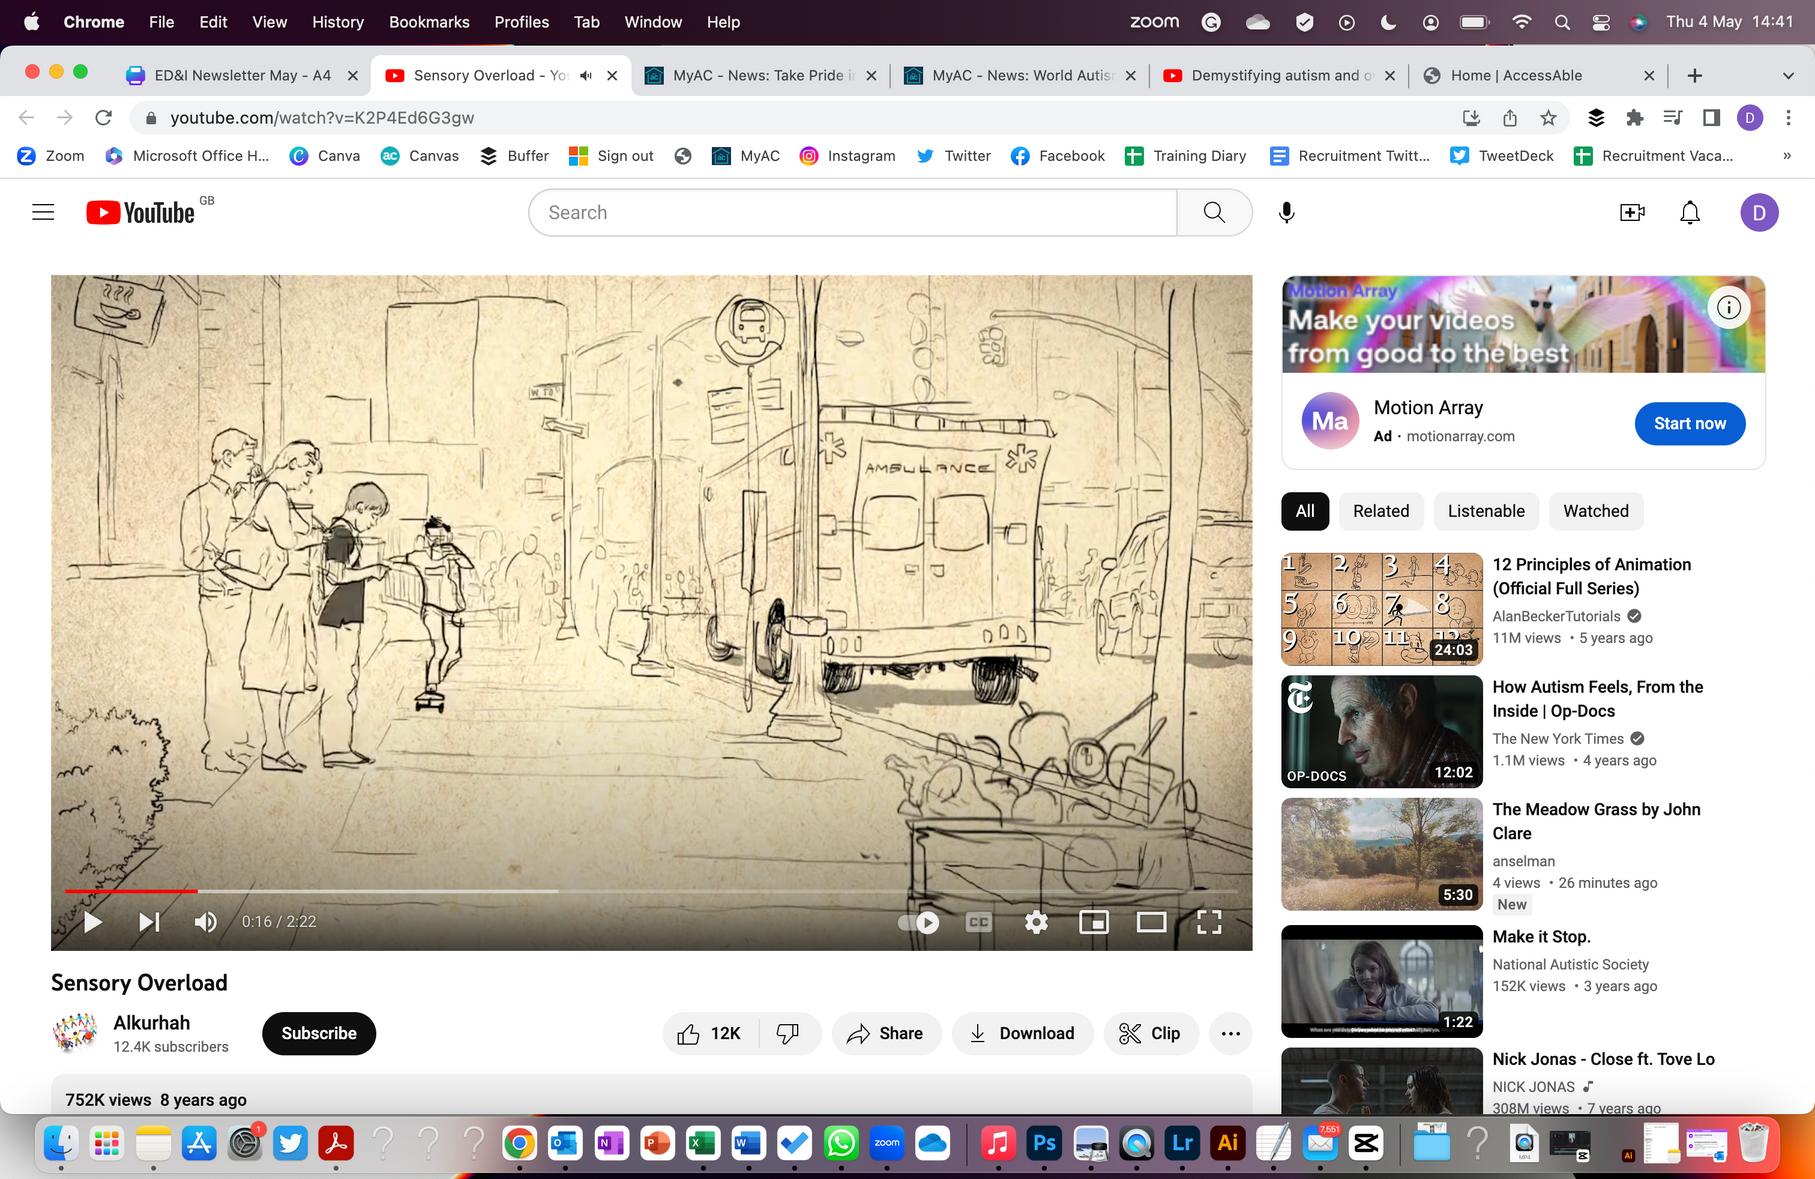The image size is (1815, 1179).
Task: Click the Alkurhah channel avatar
Action: click(x=74, y=1033)
